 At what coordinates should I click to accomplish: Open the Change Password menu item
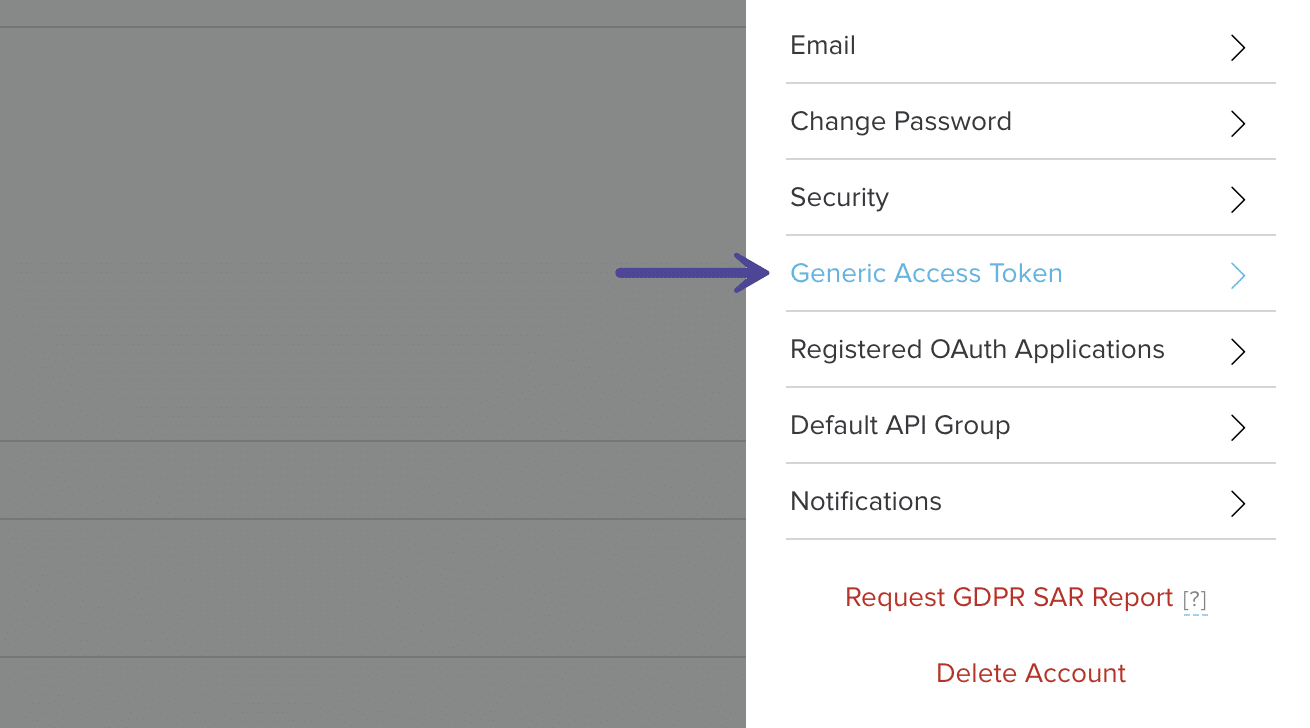(900, 121)
